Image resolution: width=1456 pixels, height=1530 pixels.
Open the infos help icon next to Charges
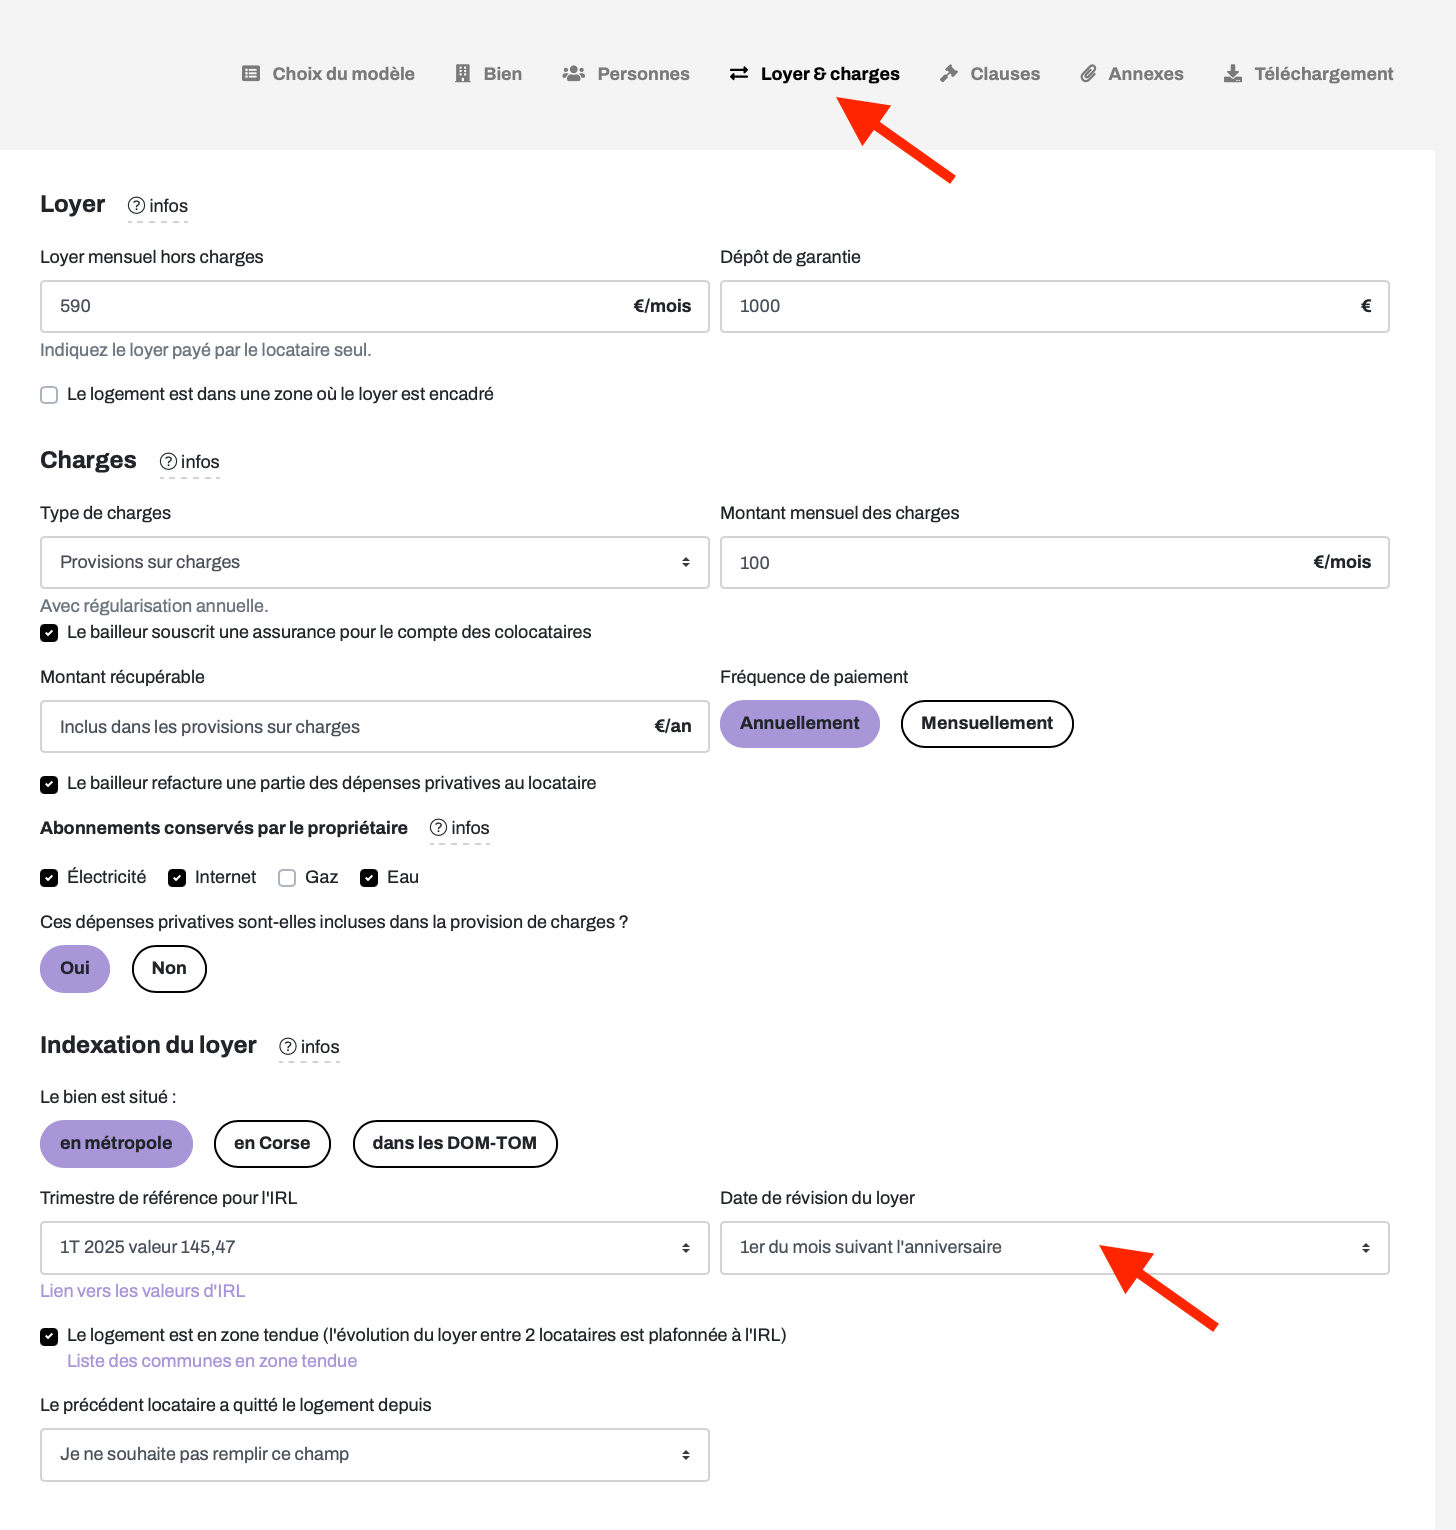(x=169, y=462)
